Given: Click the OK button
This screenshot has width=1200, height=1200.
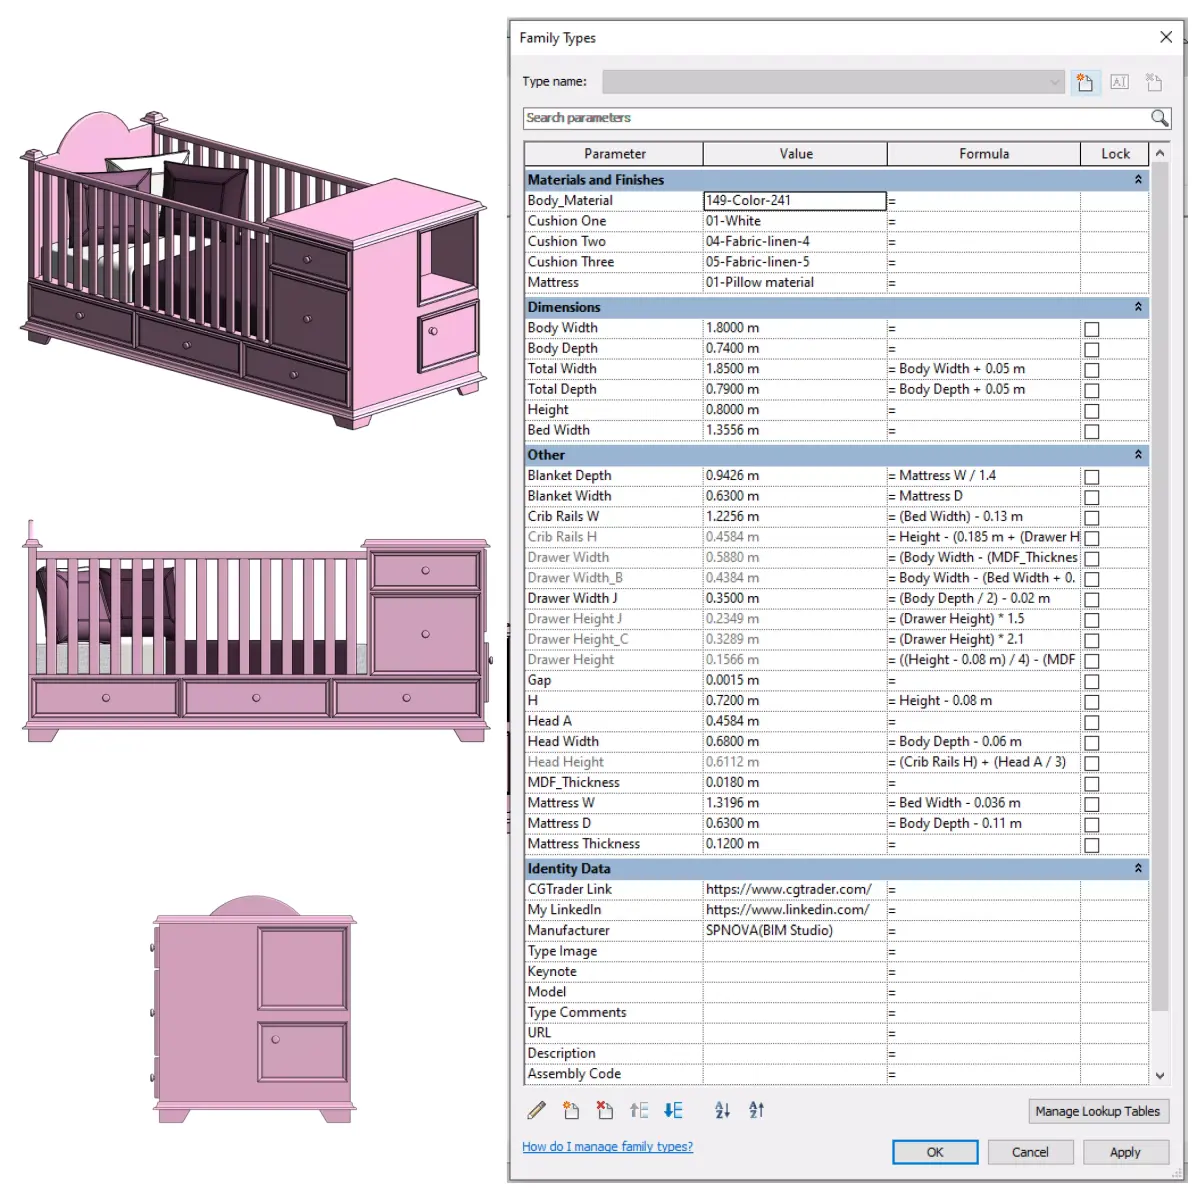Looking at the screenshot, I should click(935, 1152).
